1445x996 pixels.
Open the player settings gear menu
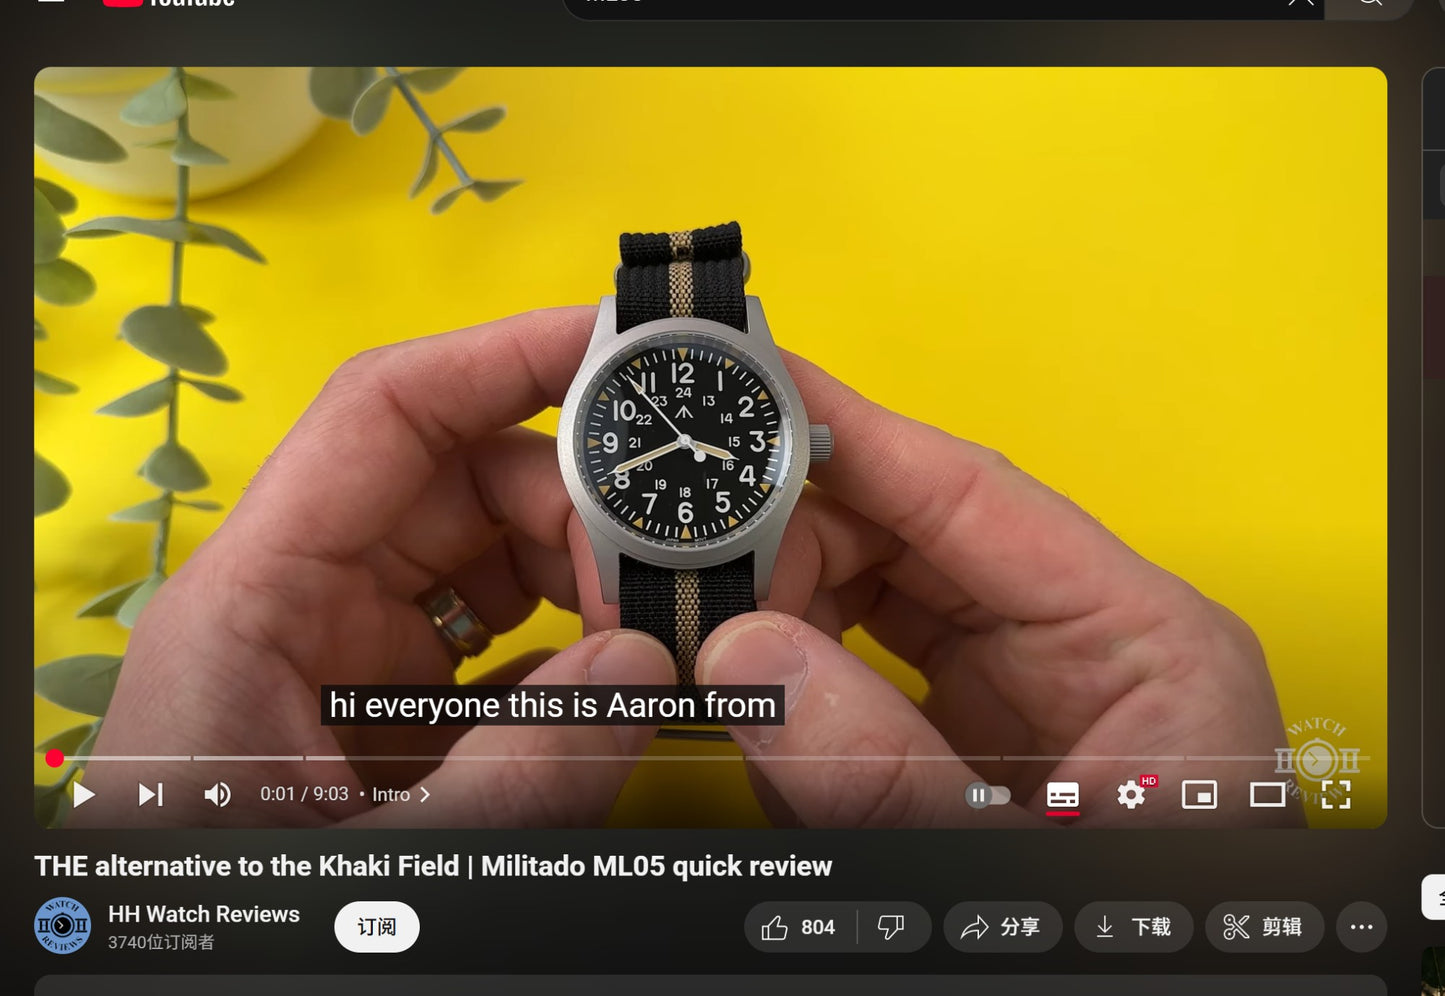(1131, 795)
